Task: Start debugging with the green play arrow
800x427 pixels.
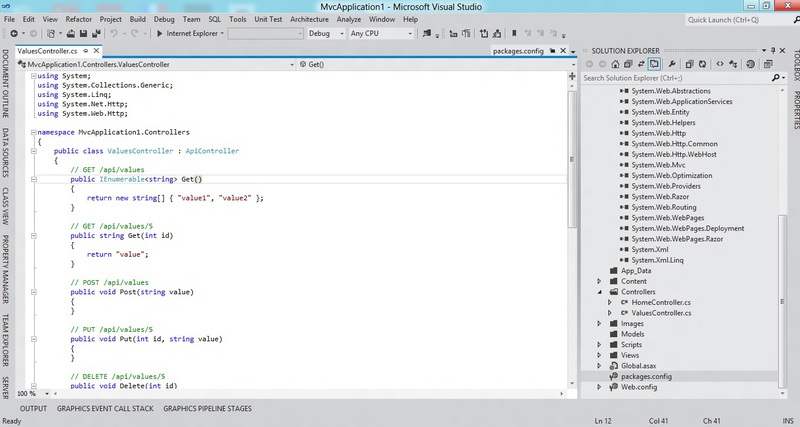Action: [x=159, y=34]
